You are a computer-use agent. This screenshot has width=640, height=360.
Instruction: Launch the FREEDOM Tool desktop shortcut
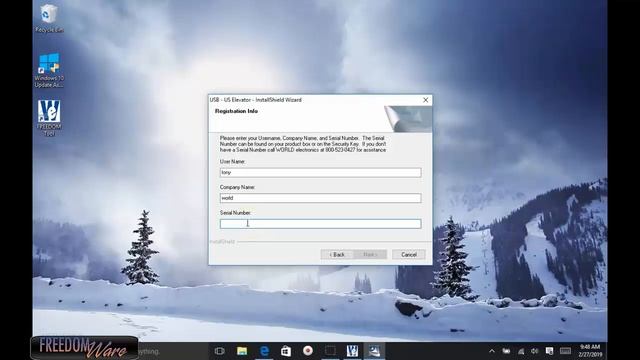click(49, 118)
